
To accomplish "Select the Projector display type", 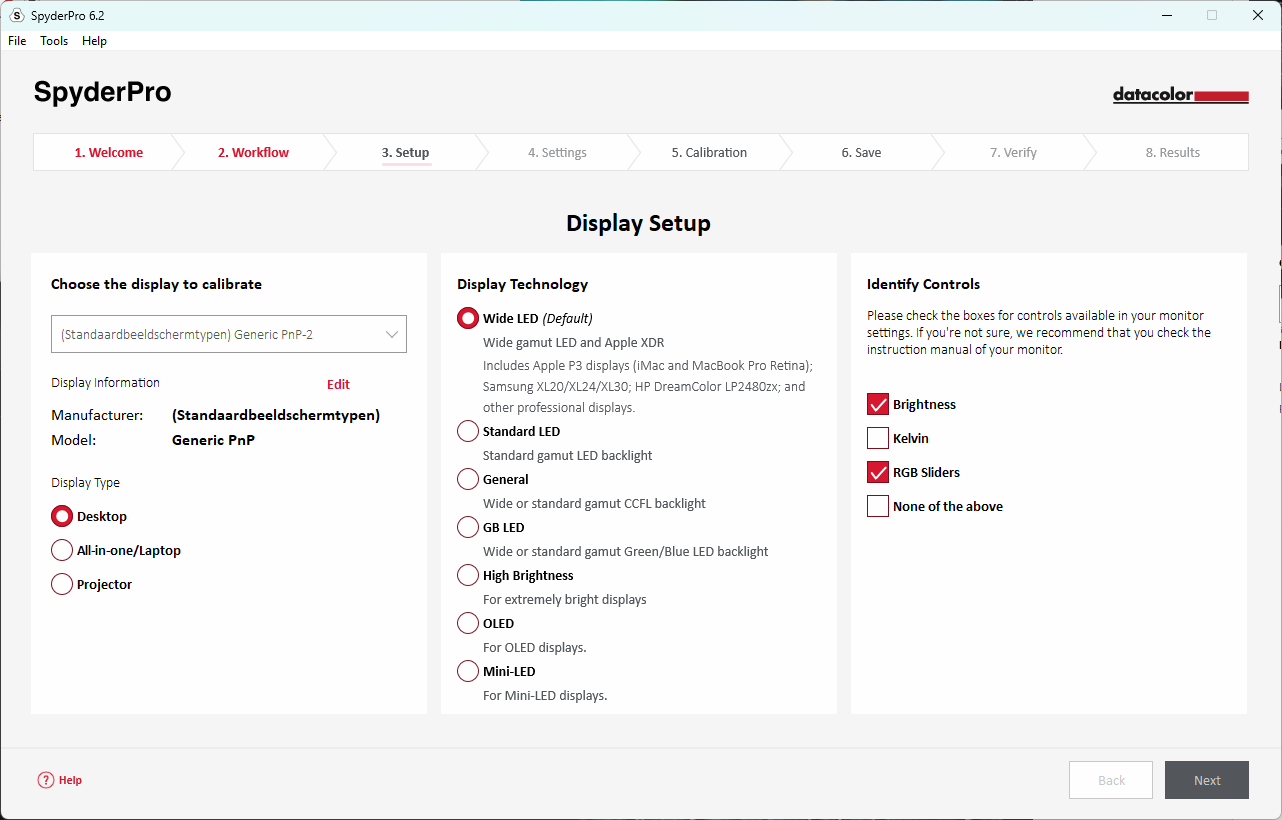I will (62, 584).
